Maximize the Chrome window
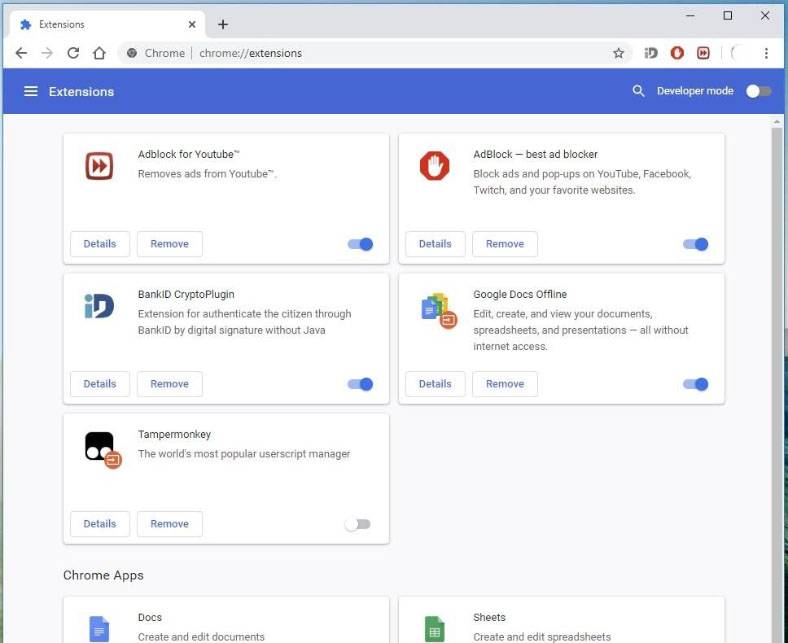The width and height of the screenshot is (788, 643). pyautogui.click(x=728, y=16)
